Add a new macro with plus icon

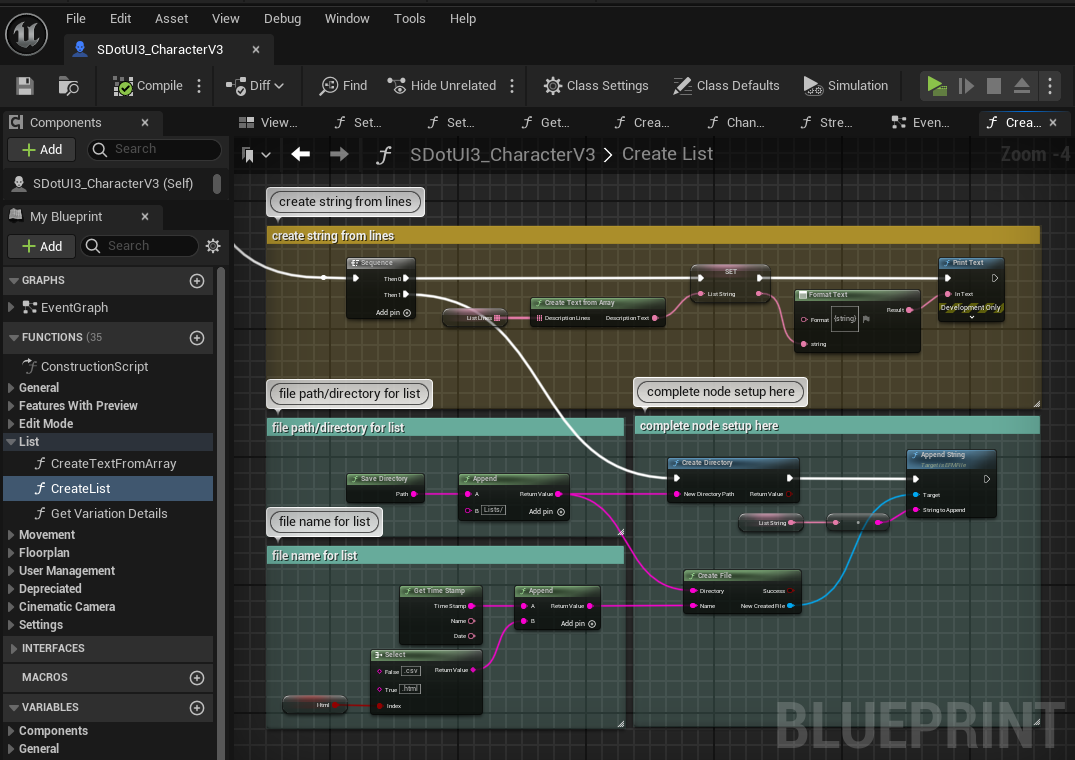point(197,678)
